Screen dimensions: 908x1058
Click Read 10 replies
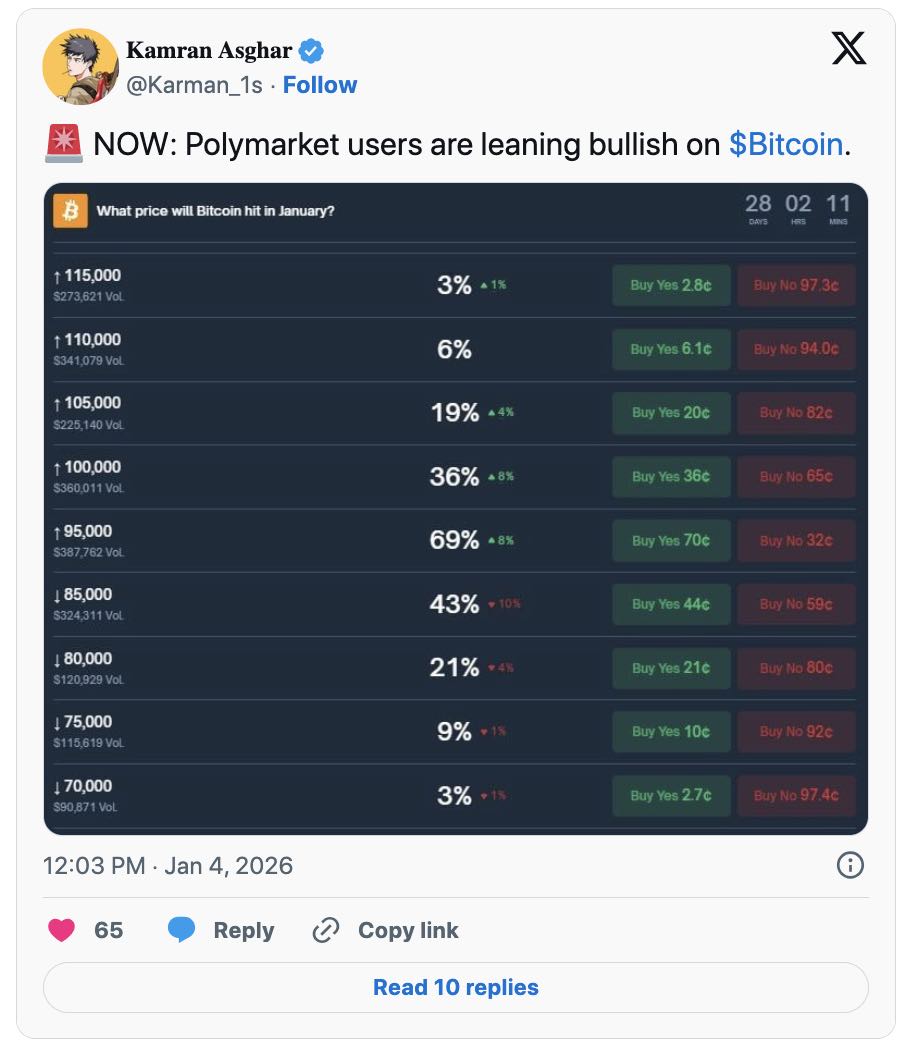tap(455, 987)
